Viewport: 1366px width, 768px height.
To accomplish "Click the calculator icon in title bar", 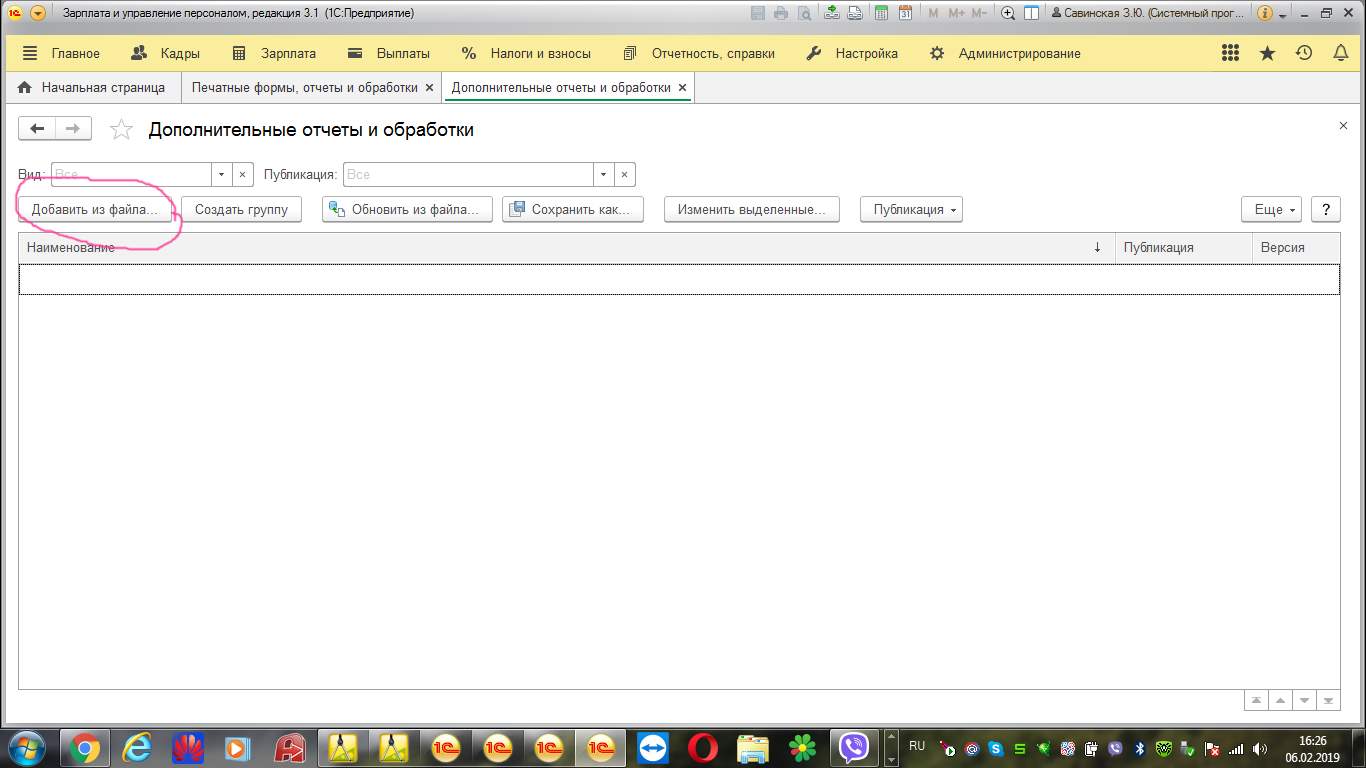I will (881, 13).
